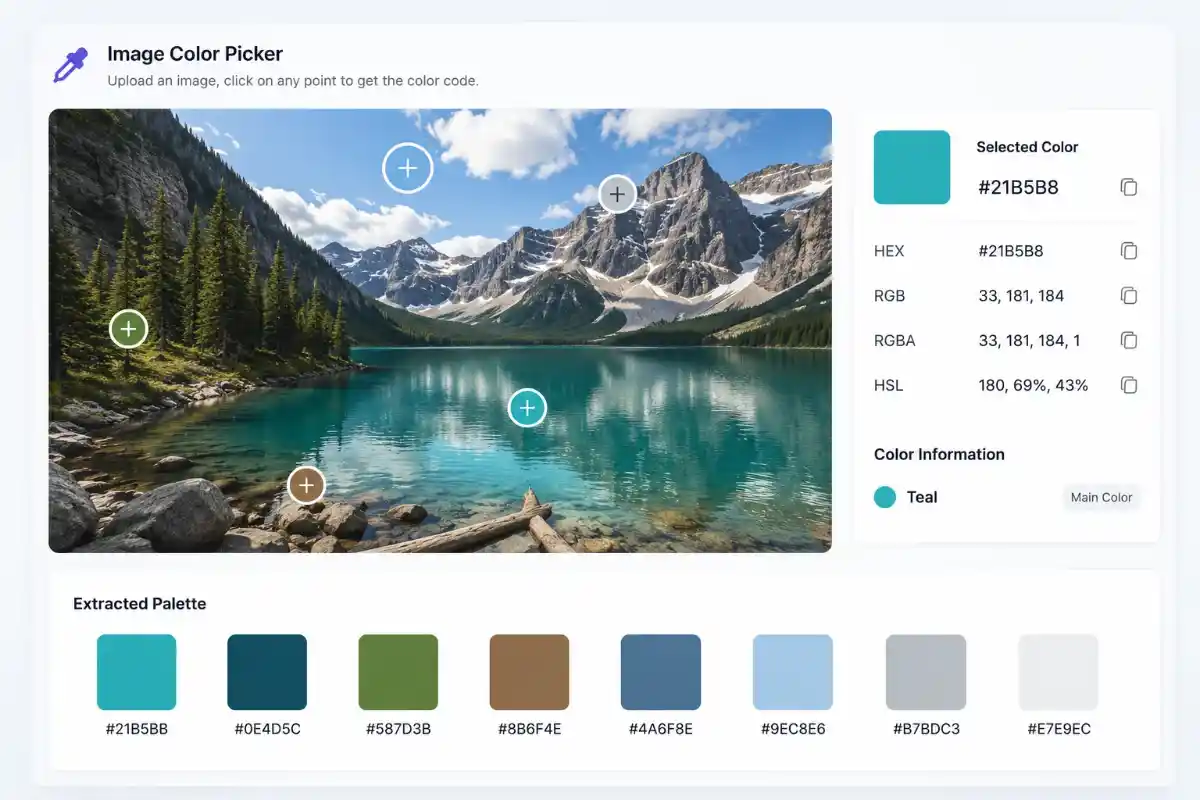Copy the HEX value

(1129, 251)
